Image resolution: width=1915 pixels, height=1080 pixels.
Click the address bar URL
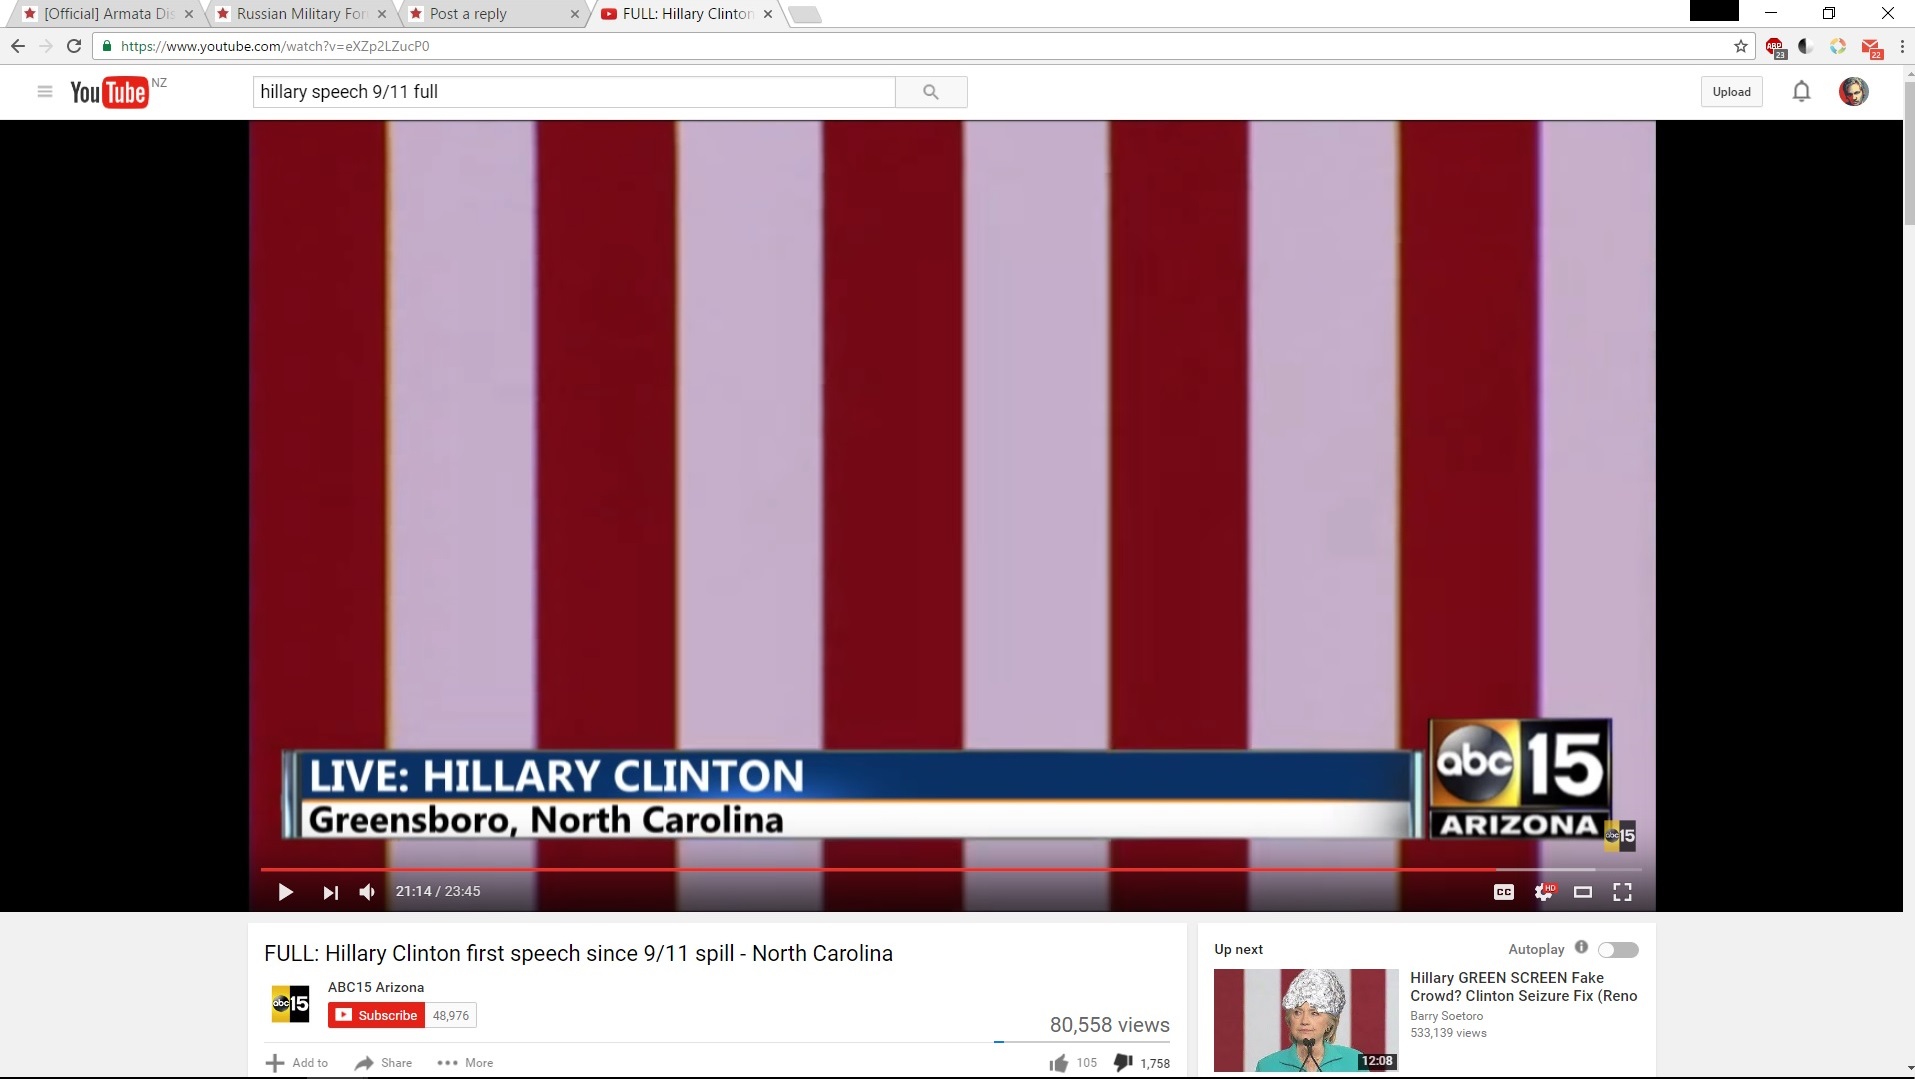(x=275, y=46)
